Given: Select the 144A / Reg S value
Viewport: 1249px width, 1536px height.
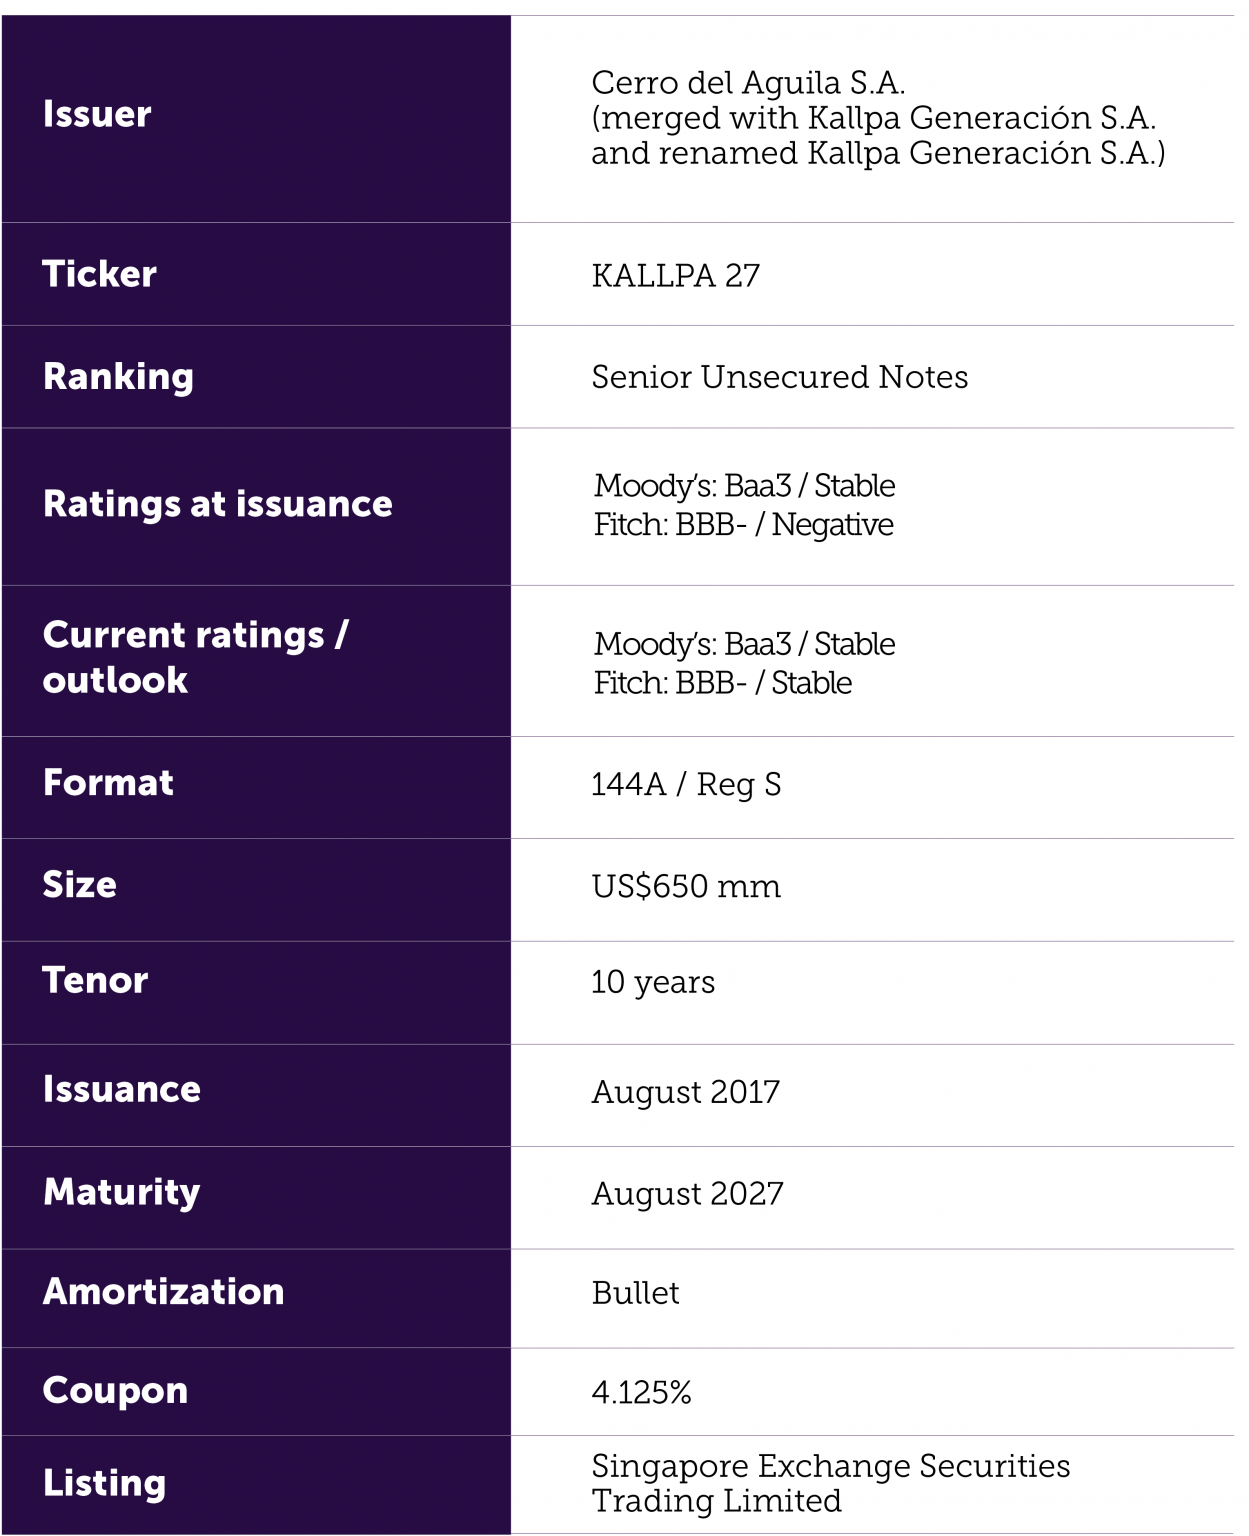Looking at the screenshot, I should point(686,785).
